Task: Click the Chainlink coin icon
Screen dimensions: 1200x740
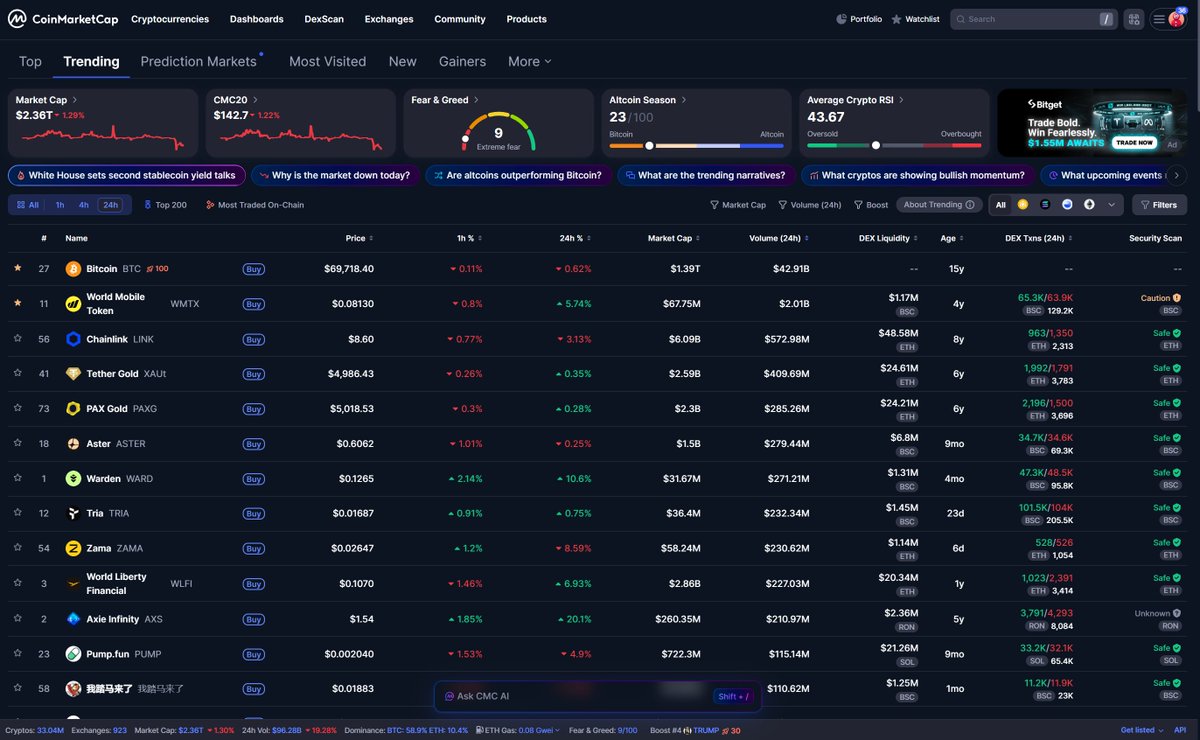Action: point(73,339)
